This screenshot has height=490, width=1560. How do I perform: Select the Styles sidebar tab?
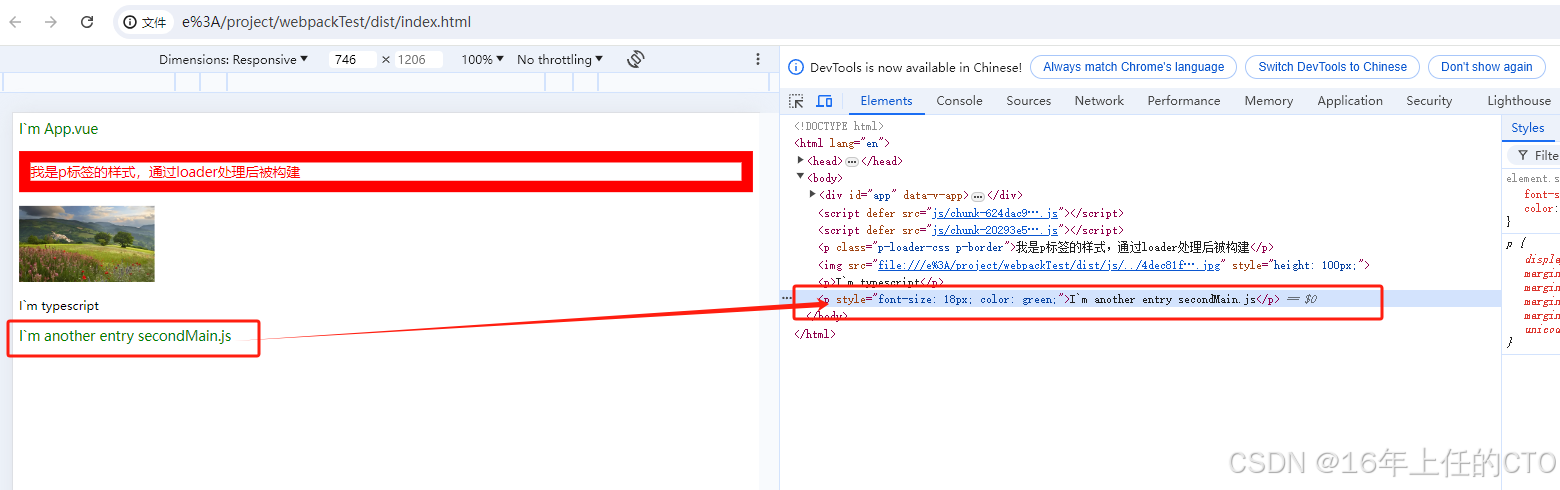click(x=1527, y=128)
